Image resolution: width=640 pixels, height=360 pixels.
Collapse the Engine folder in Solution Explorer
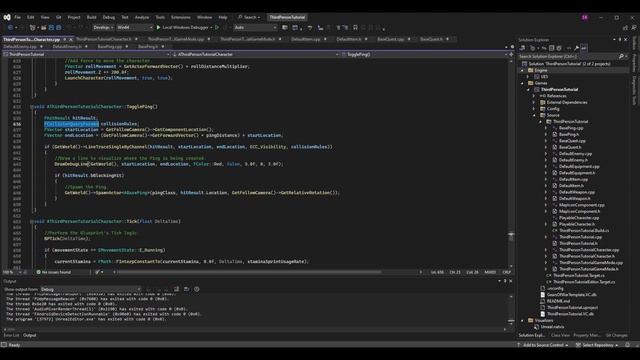tap(522, 70)
